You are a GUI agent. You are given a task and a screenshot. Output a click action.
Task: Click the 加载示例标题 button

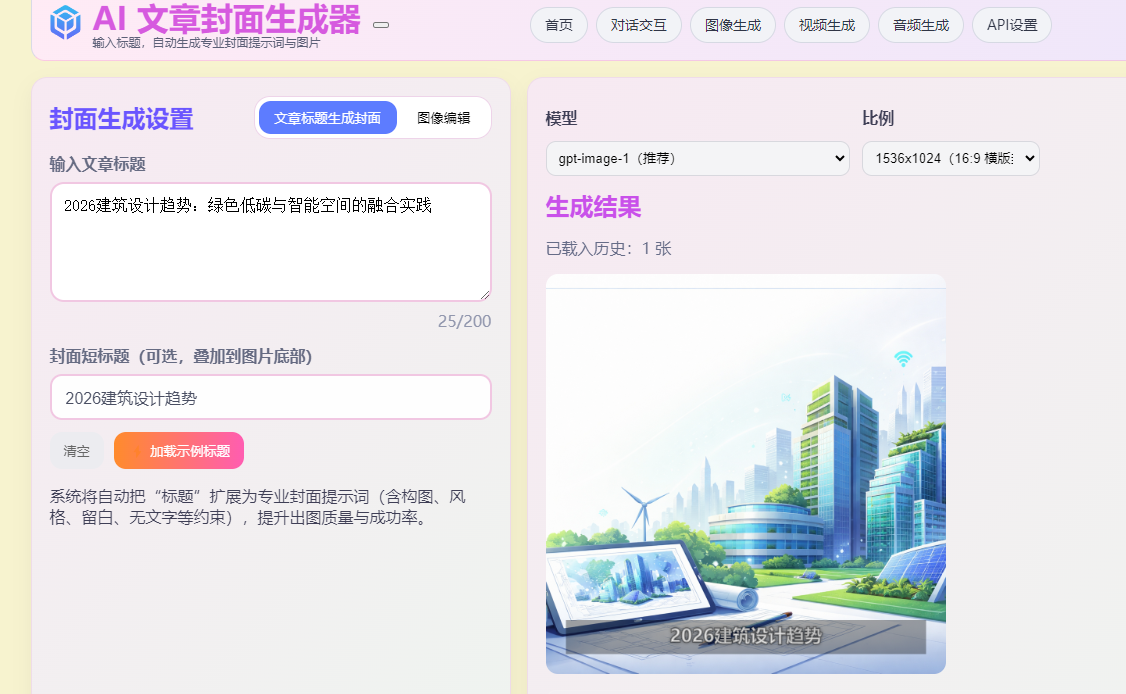[179, 451]
